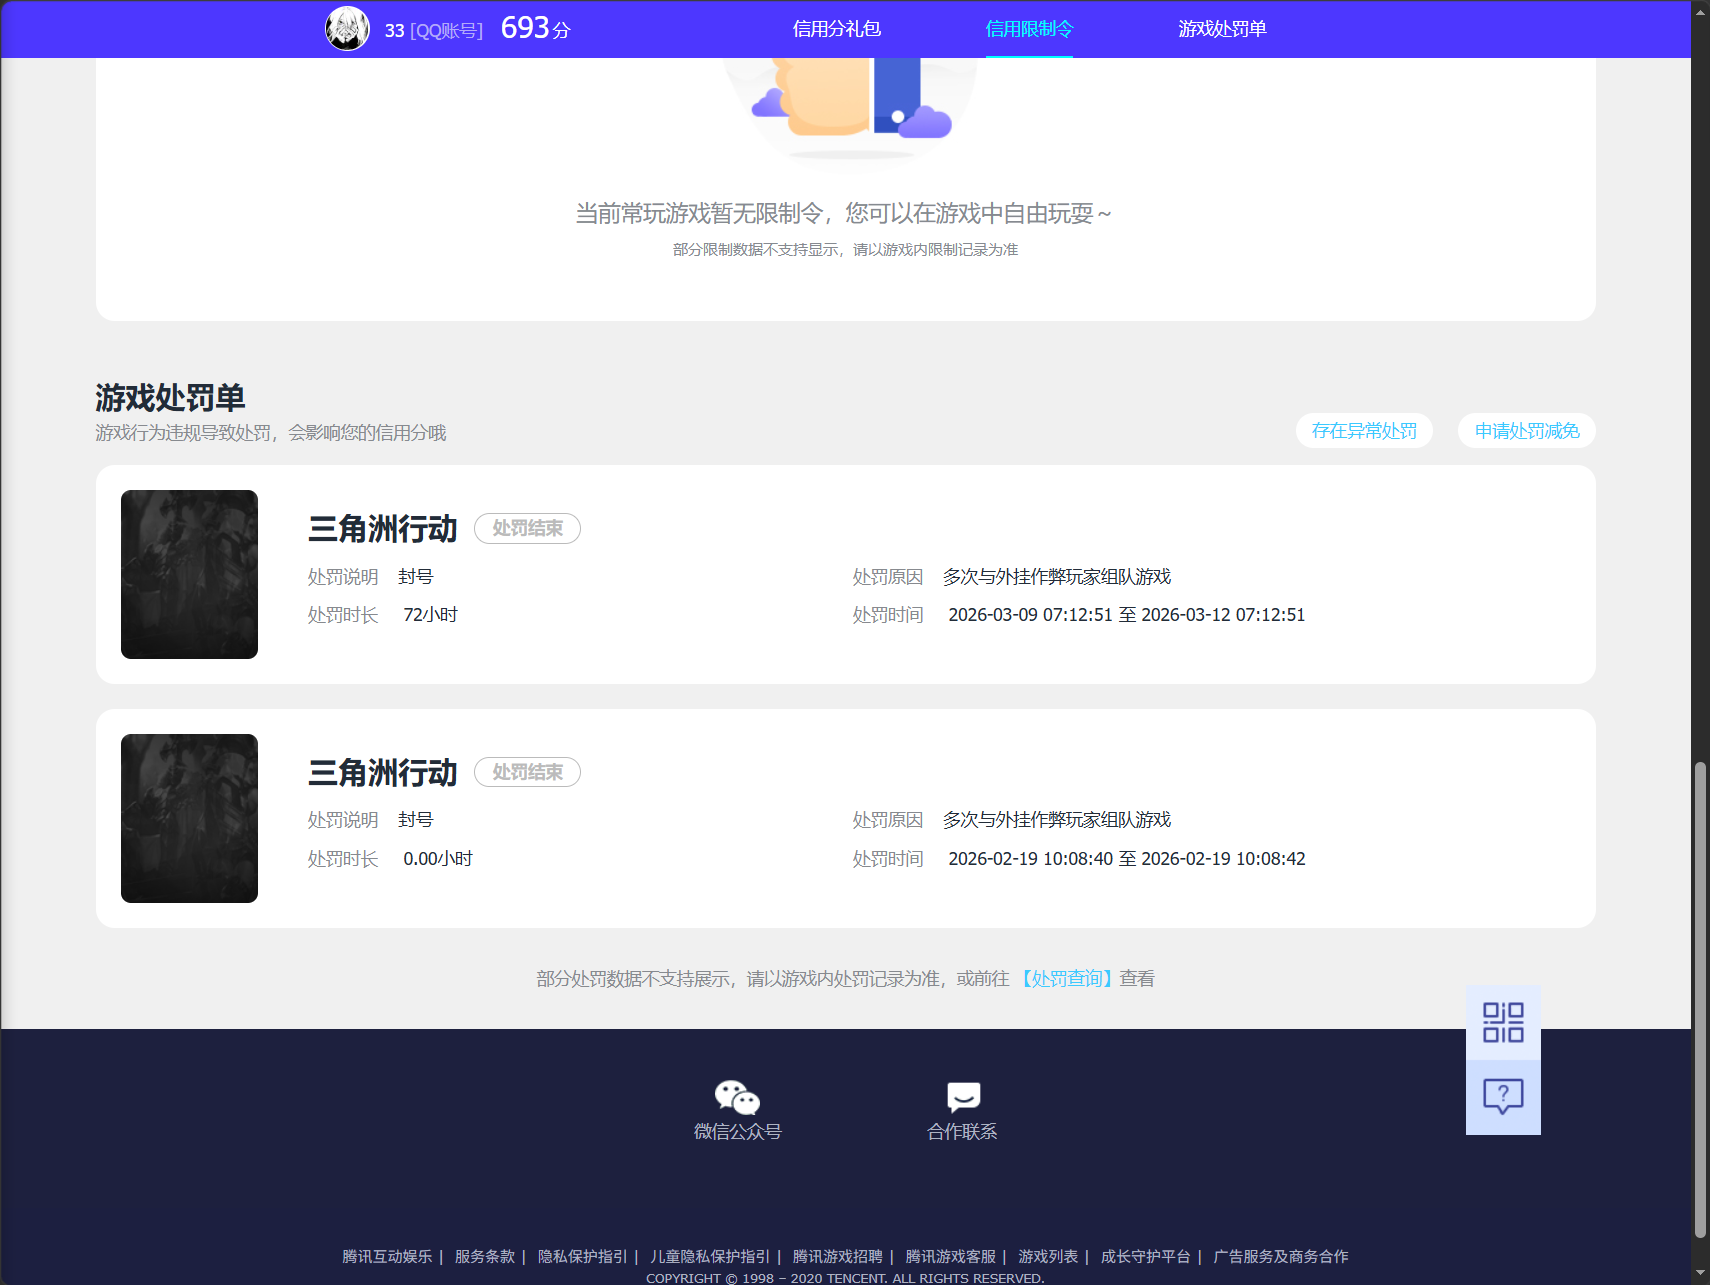Click the 72小时 penalty duration value

coord(430,615)
